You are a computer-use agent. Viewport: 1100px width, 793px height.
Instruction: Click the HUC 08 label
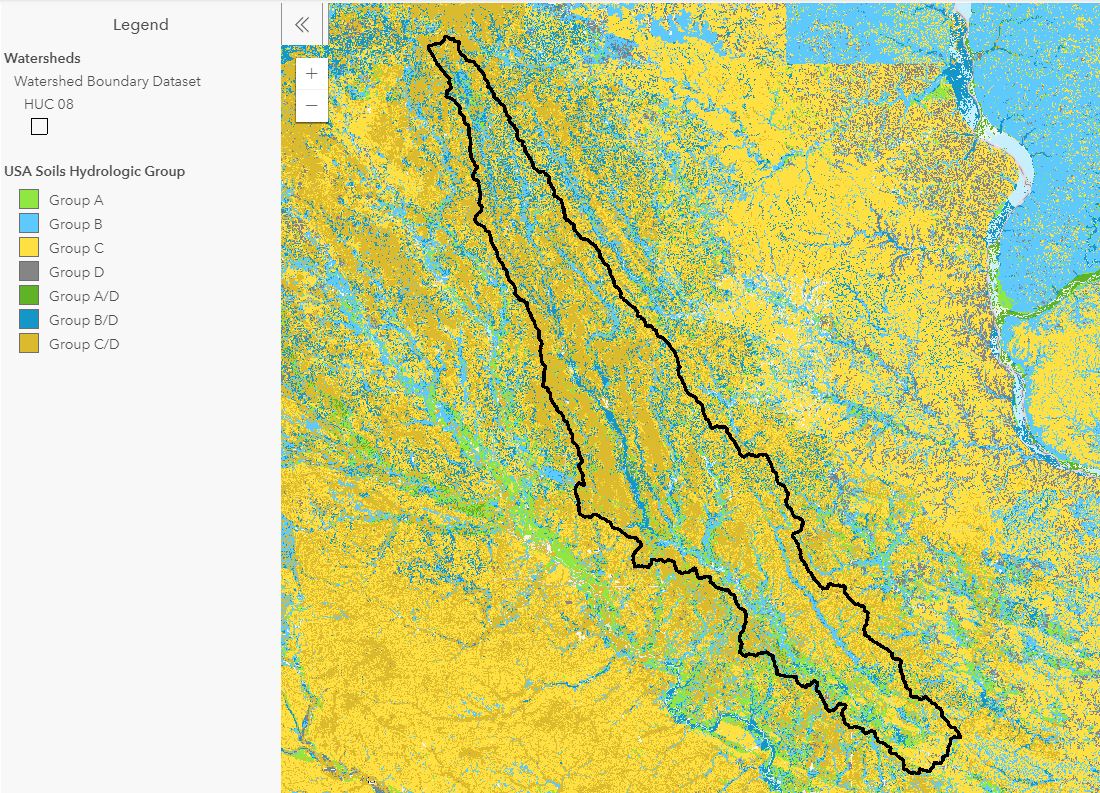coord(48,104)
